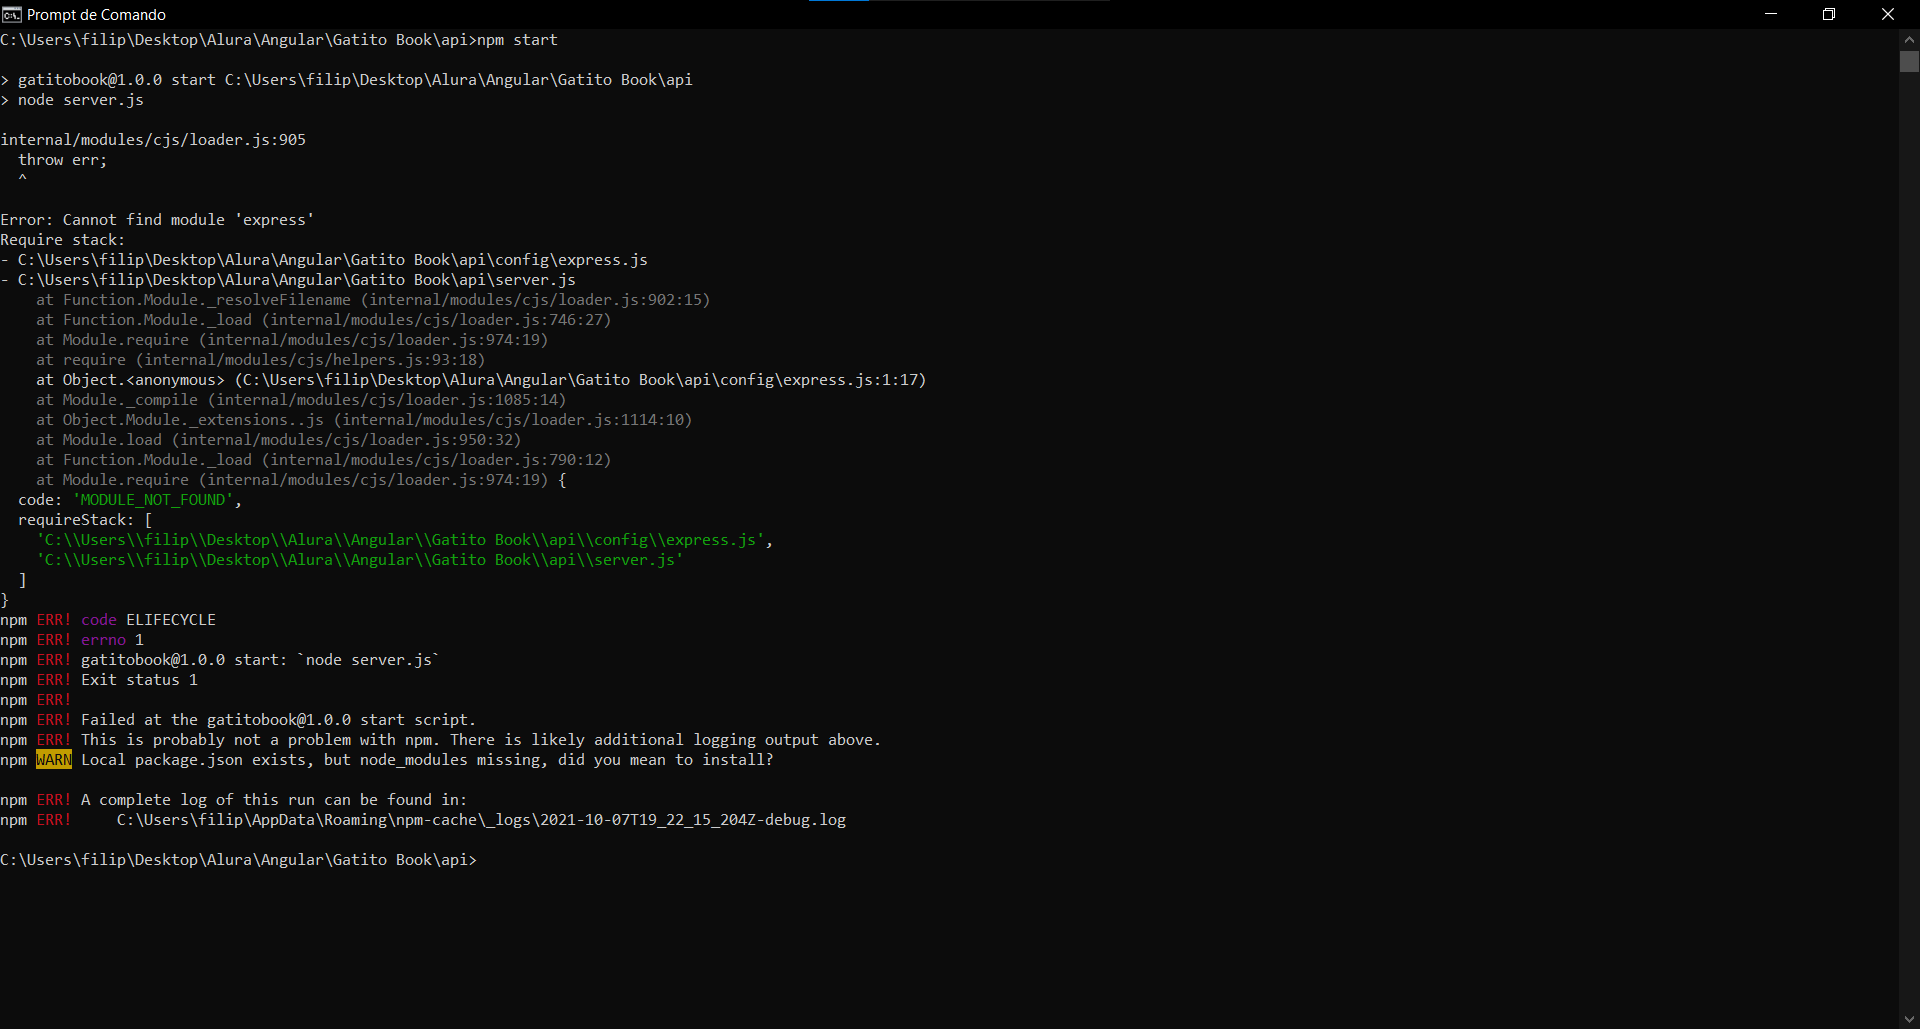Click the vertical scrollbar thumb

click(x=1909, y=61)
